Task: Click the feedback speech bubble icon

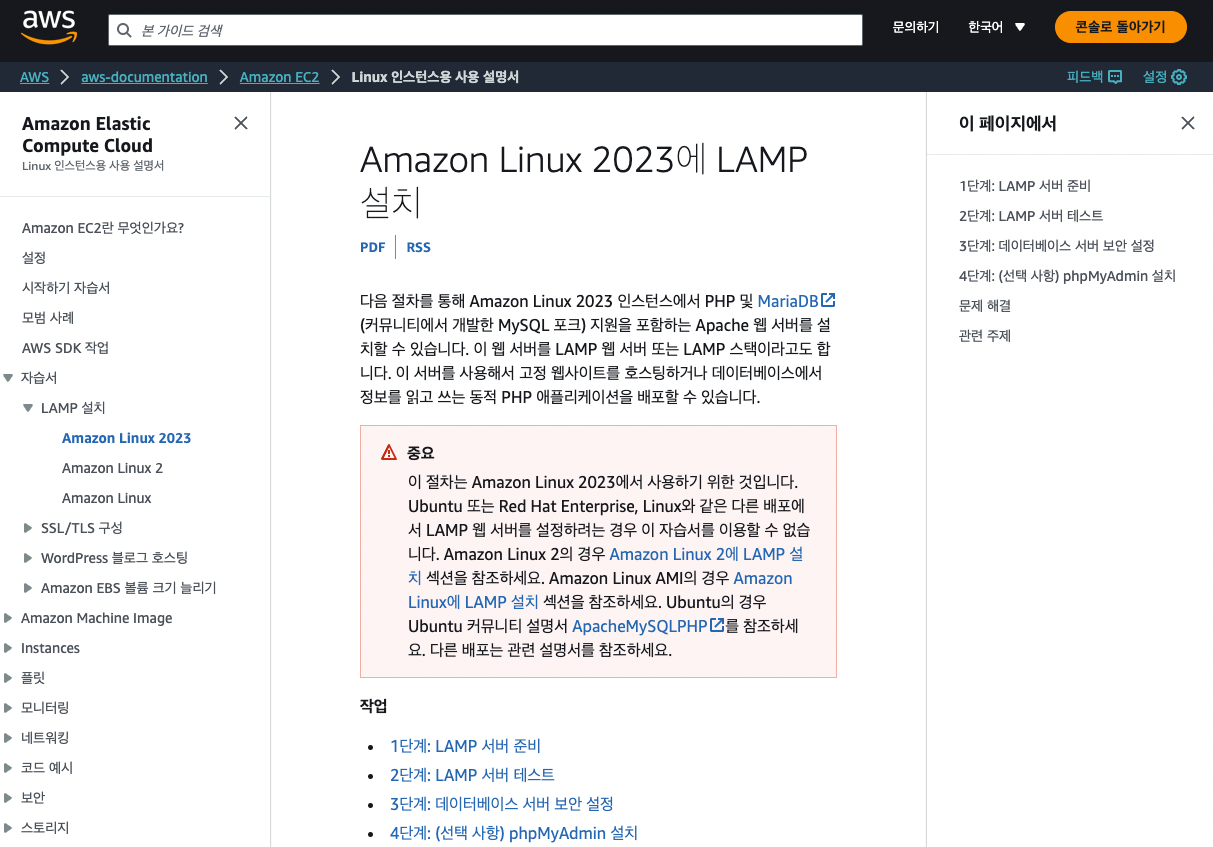Action: (1115, 77)
